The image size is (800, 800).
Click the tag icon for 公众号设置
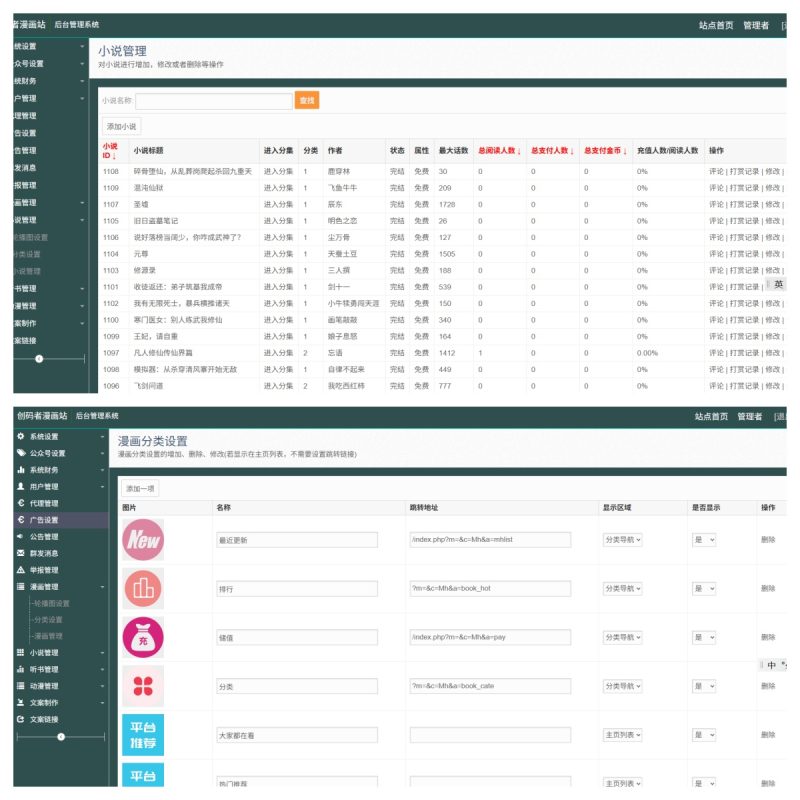21,453
